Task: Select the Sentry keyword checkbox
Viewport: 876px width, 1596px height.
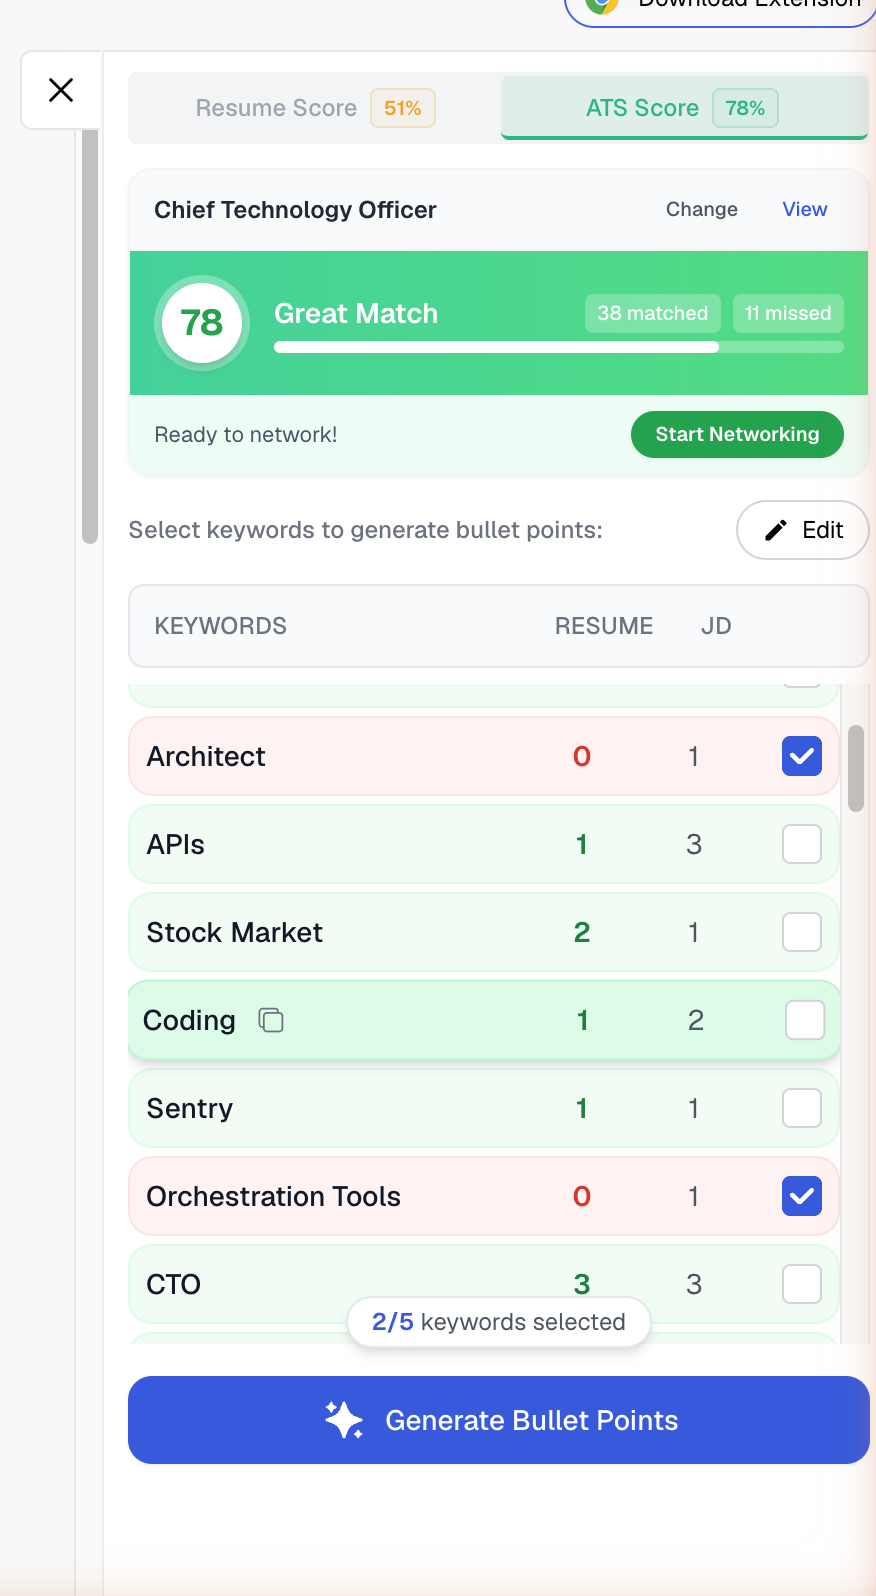Action: pos(801,1107)
